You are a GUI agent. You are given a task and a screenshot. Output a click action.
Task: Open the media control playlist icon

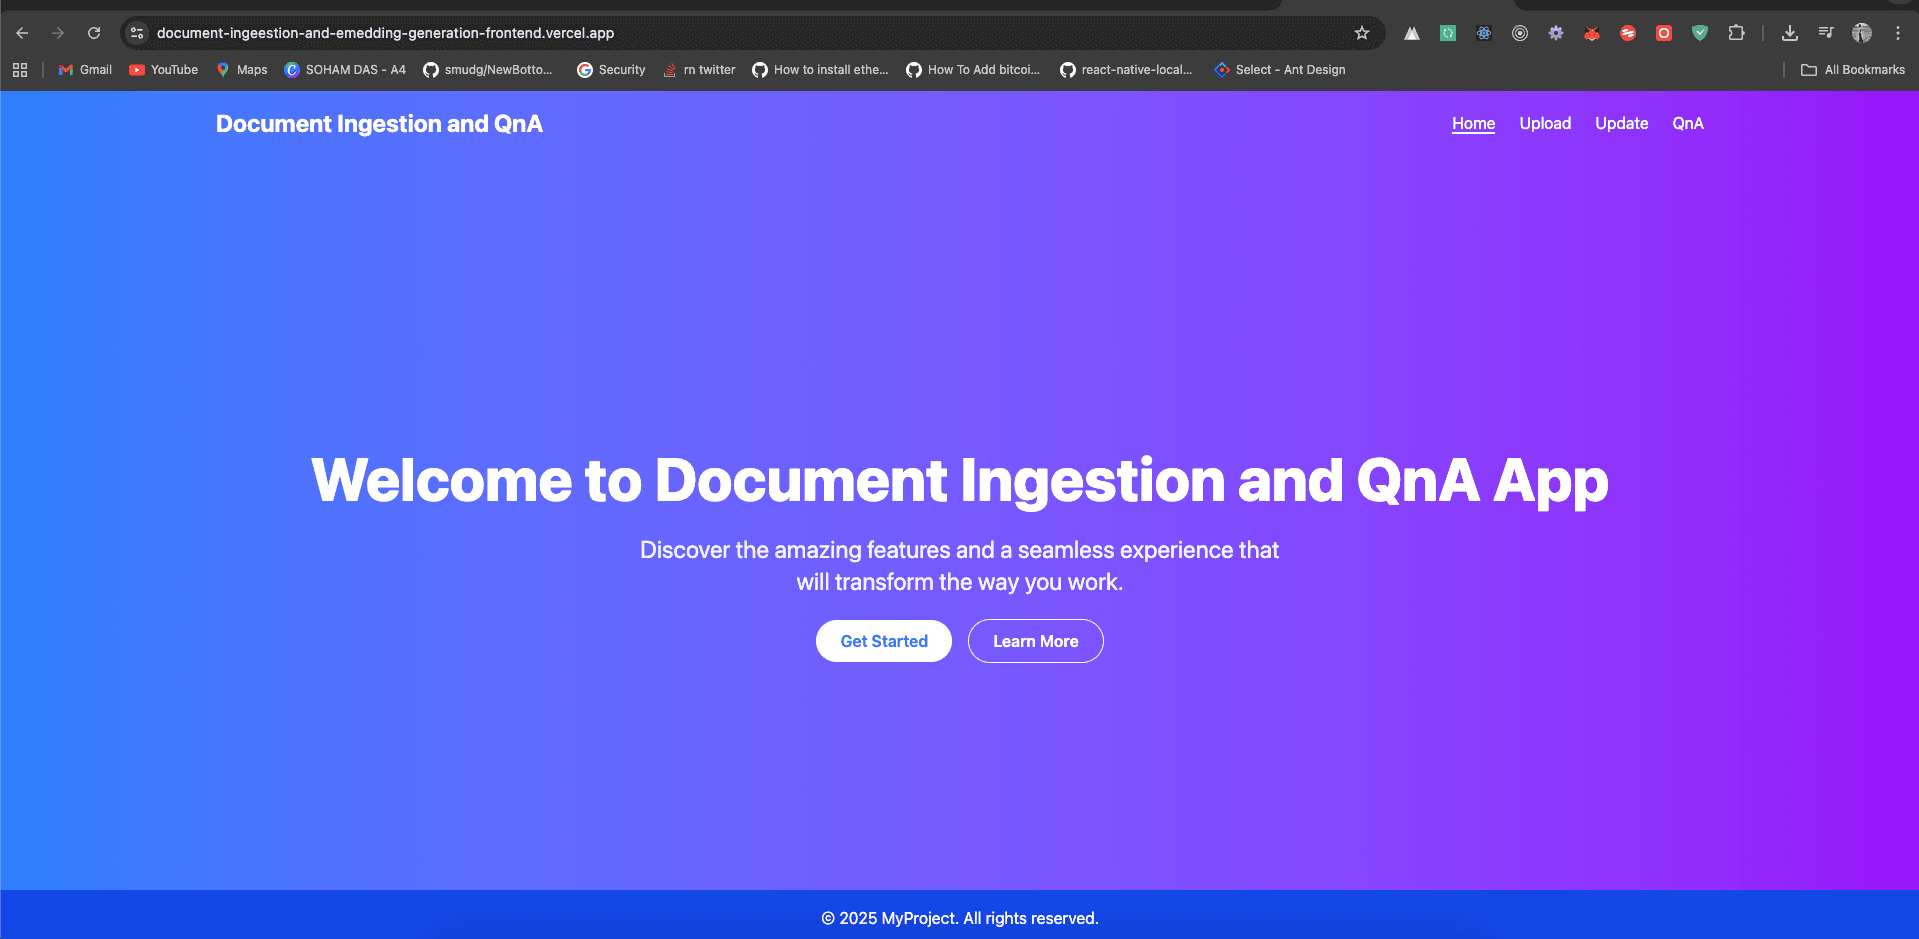(x=1826, y=33)
